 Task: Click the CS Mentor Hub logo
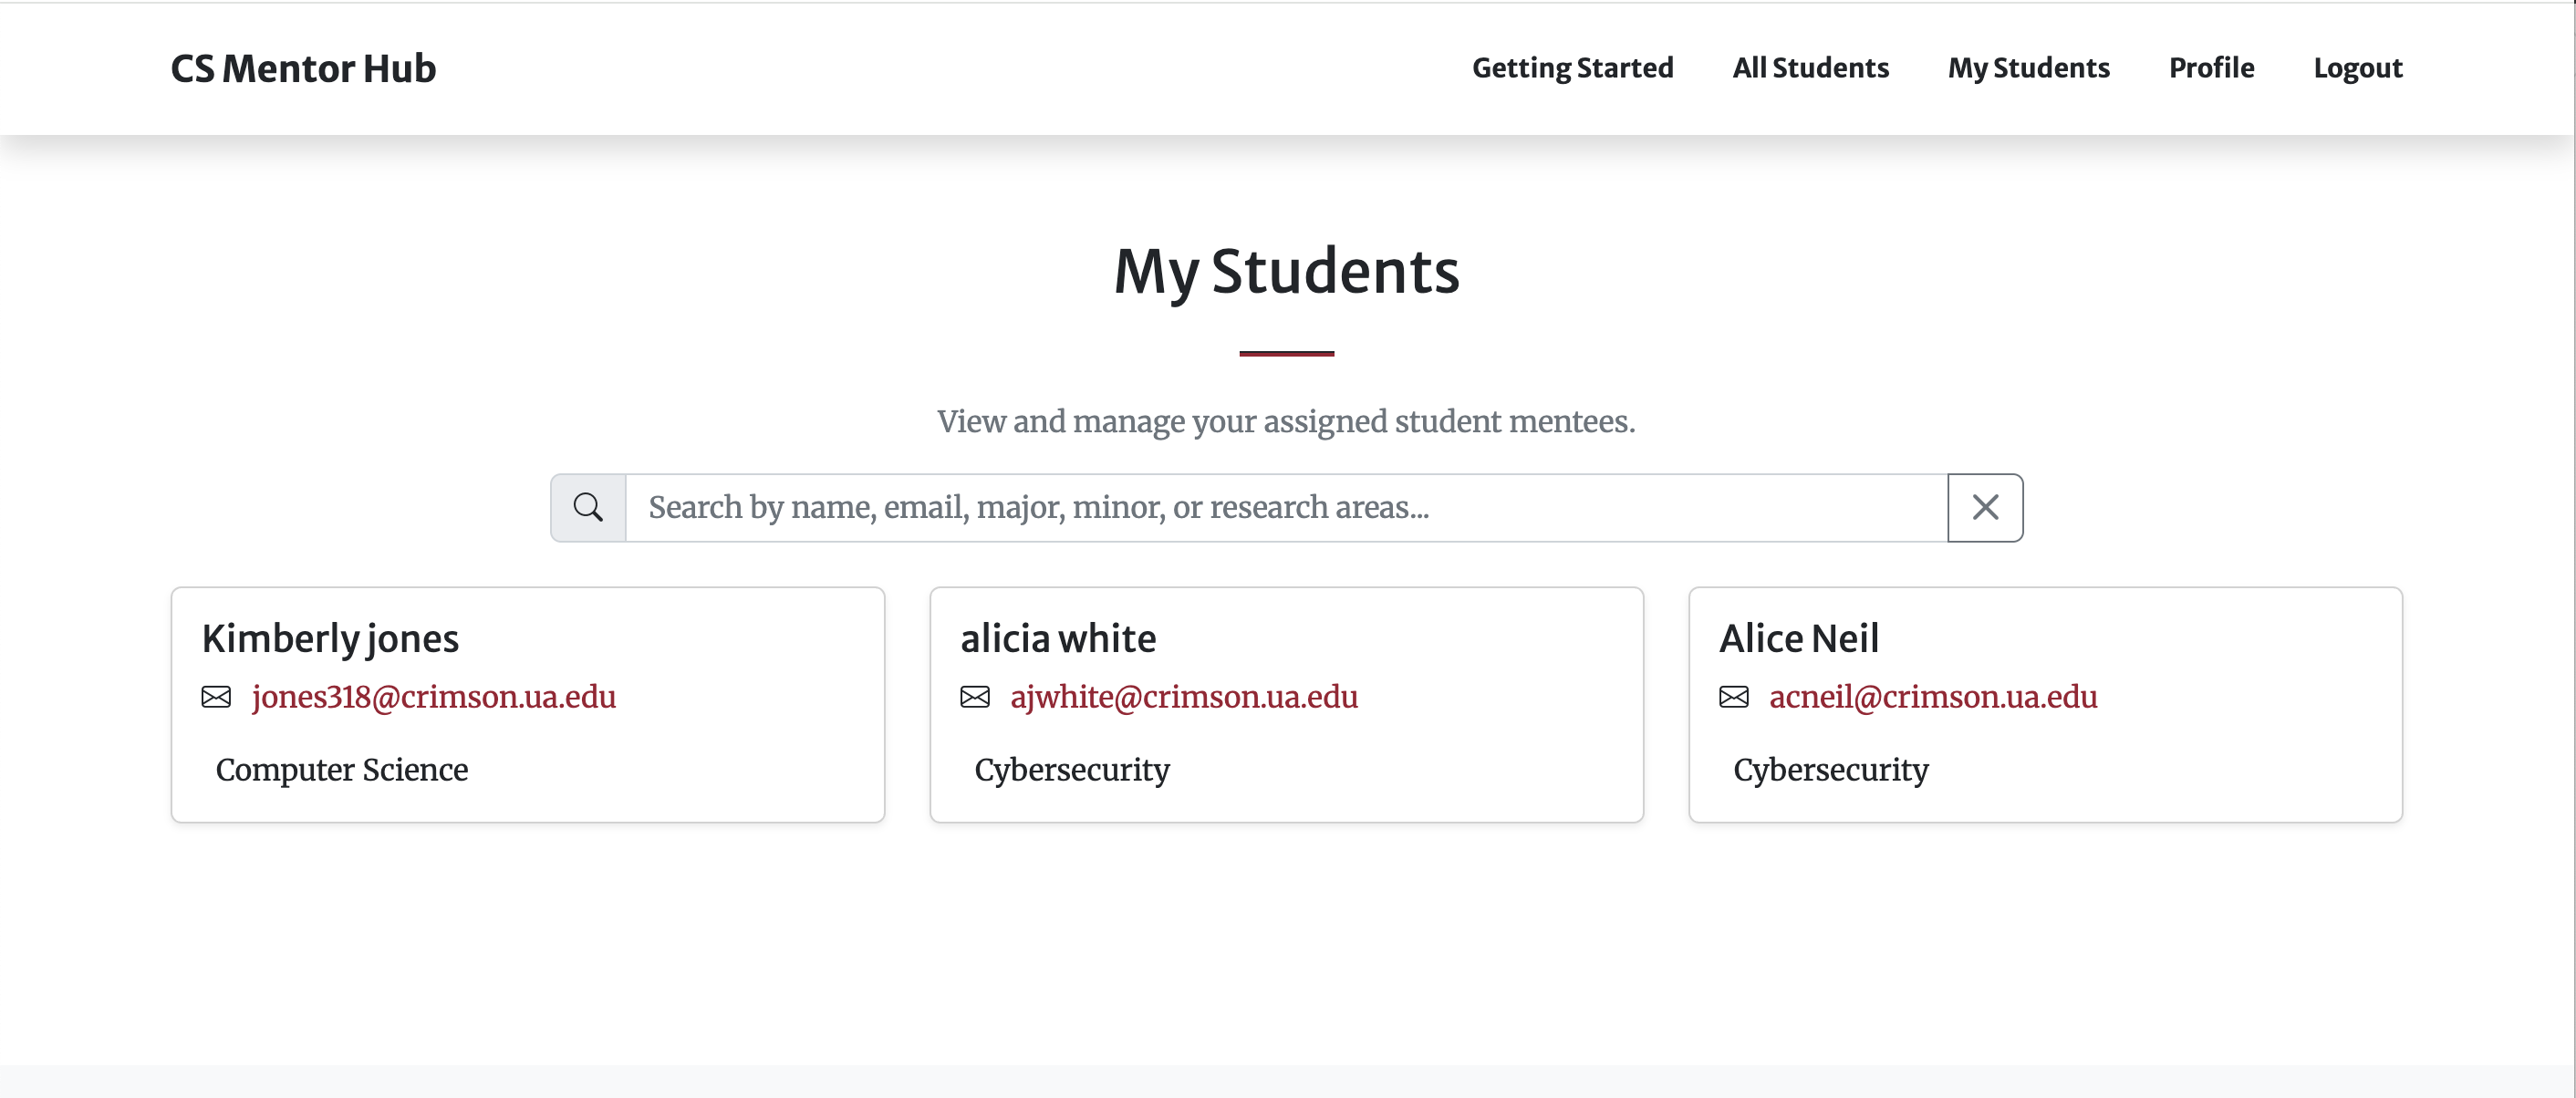click(302, 68)
